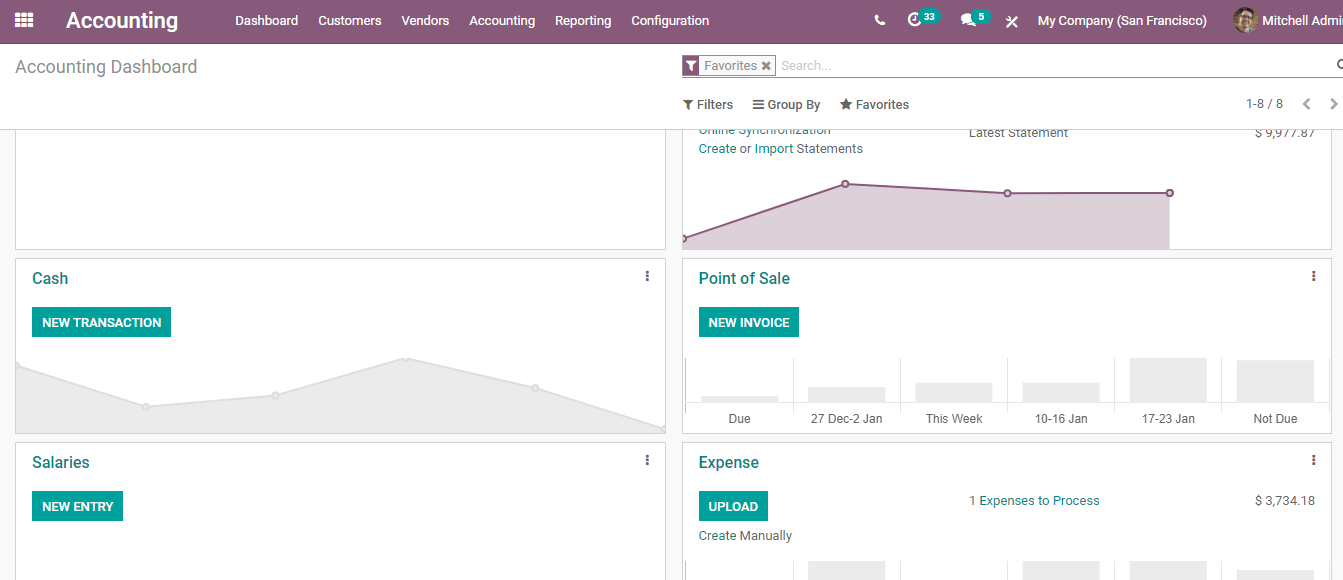This screenshot has width=1343, height=580.
Task: Expand the Group By dropdown
Action: 787,104
